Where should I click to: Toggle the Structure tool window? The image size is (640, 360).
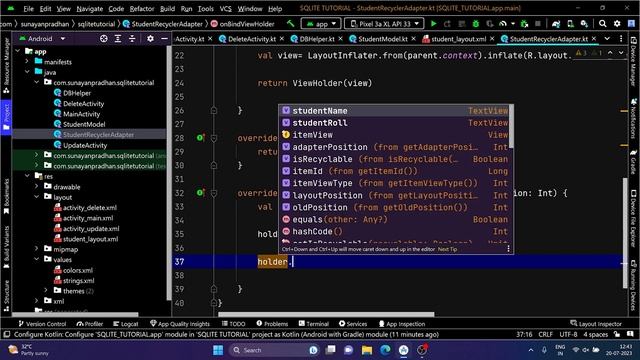pyautogui.click(x=6, y=296)
